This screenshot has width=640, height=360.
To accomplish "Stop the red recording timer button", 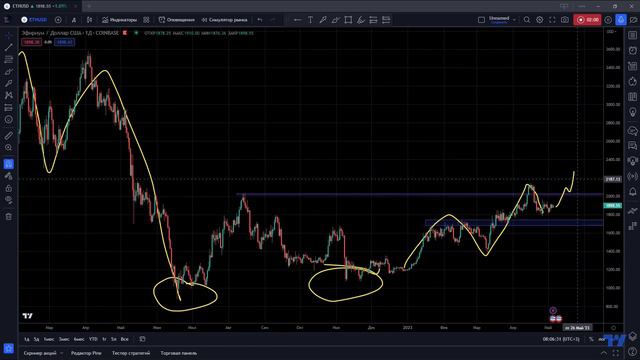I will (587, 20).
